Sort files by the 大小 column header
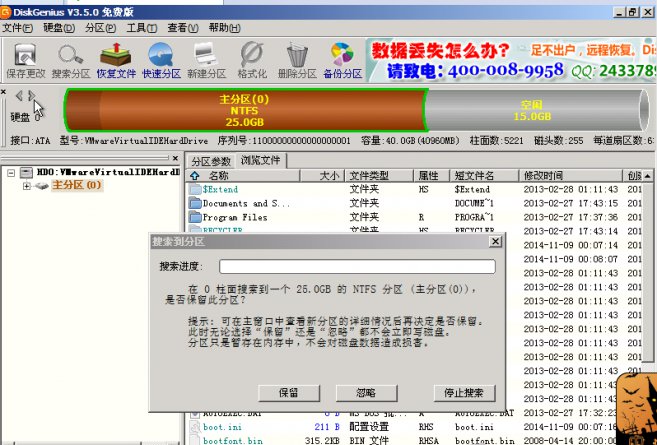 (322, 176)
